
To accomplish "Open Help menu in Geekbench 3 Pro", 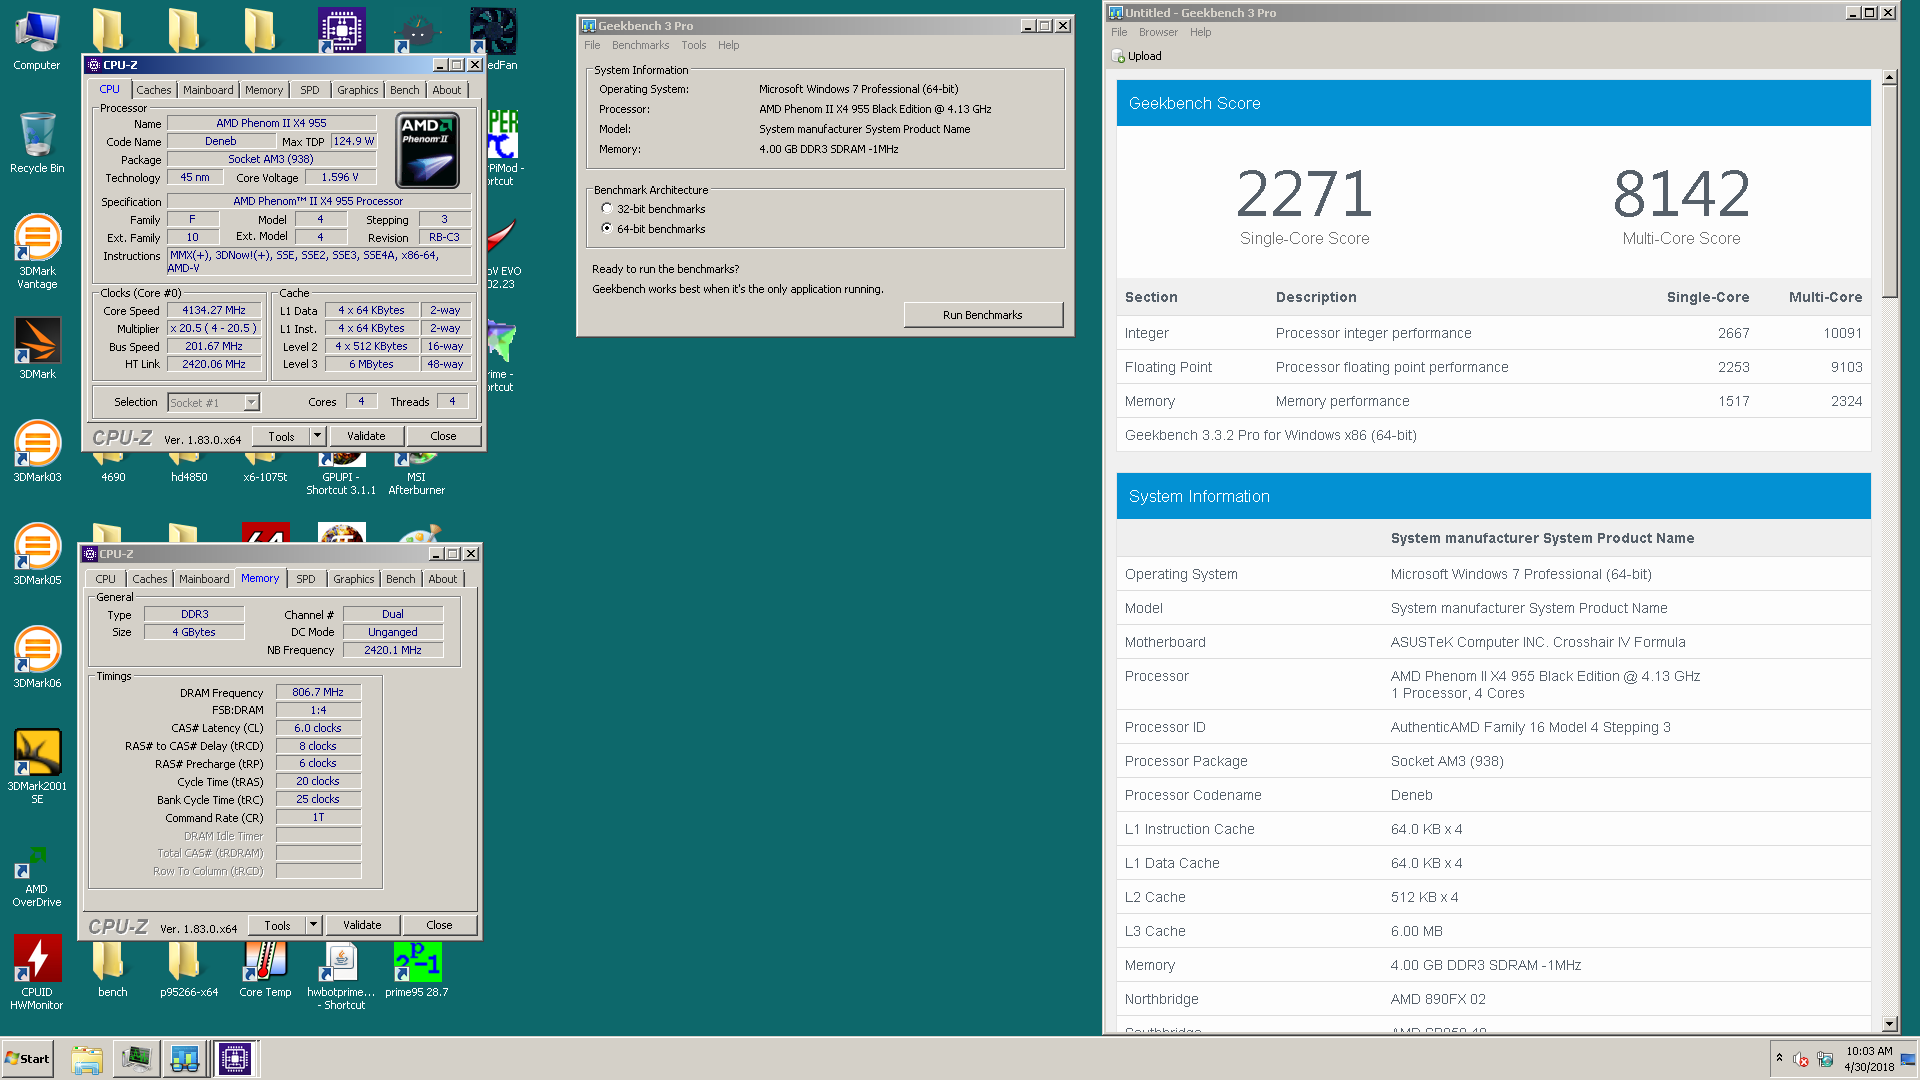I will 728,45.
